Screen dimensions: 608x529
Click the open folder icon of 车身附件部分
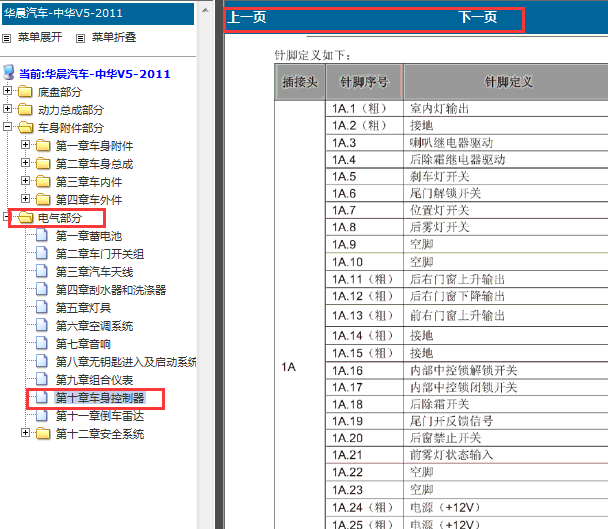[x=26, y=127]
